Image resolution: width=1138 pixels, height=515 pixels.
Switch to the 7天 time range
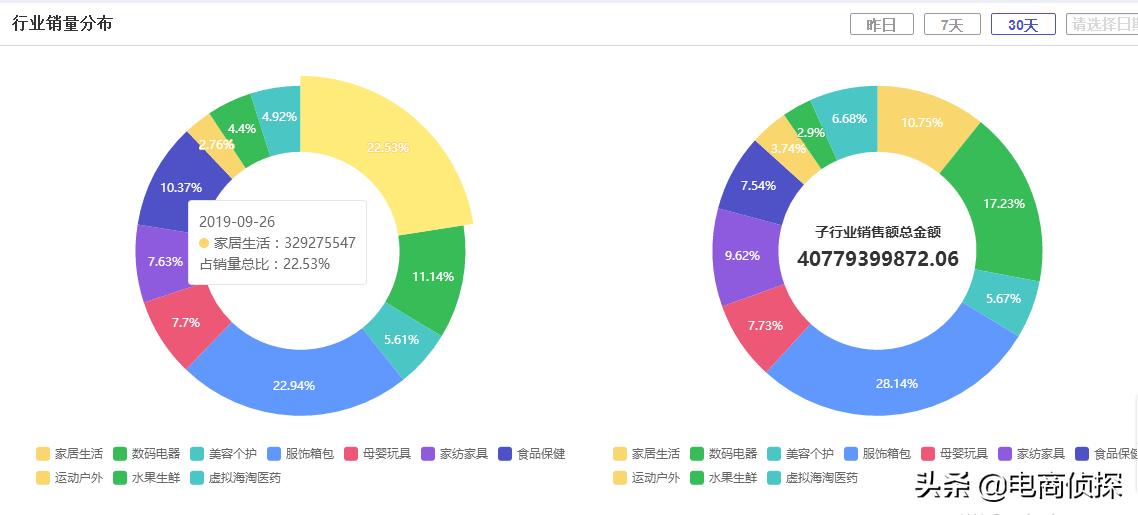point(951,25)
